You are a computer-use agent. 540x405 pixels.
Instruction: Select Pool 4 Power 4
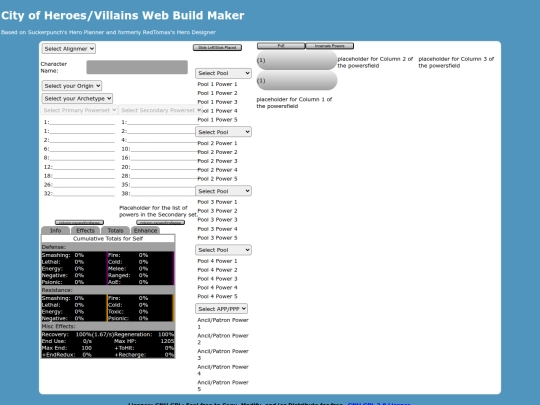(x=217, y=288)
